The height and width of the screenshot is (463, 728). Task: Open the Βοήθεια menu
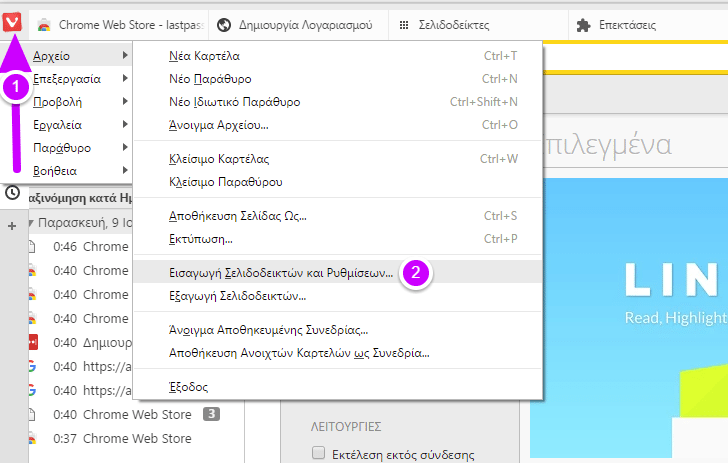click(x=55, y=171)
